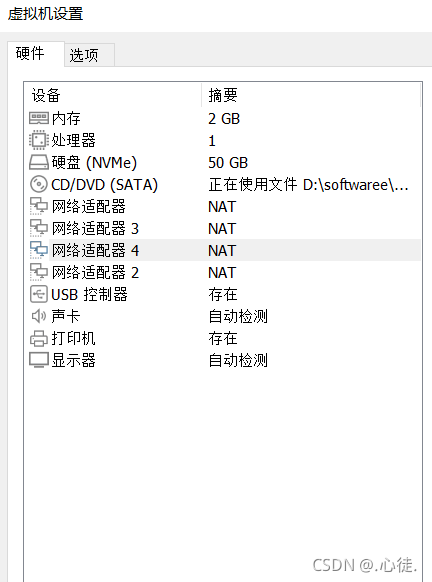Click the USB icon beside USB 控制器
The image size is (432, 582).
tap(39, 294)
